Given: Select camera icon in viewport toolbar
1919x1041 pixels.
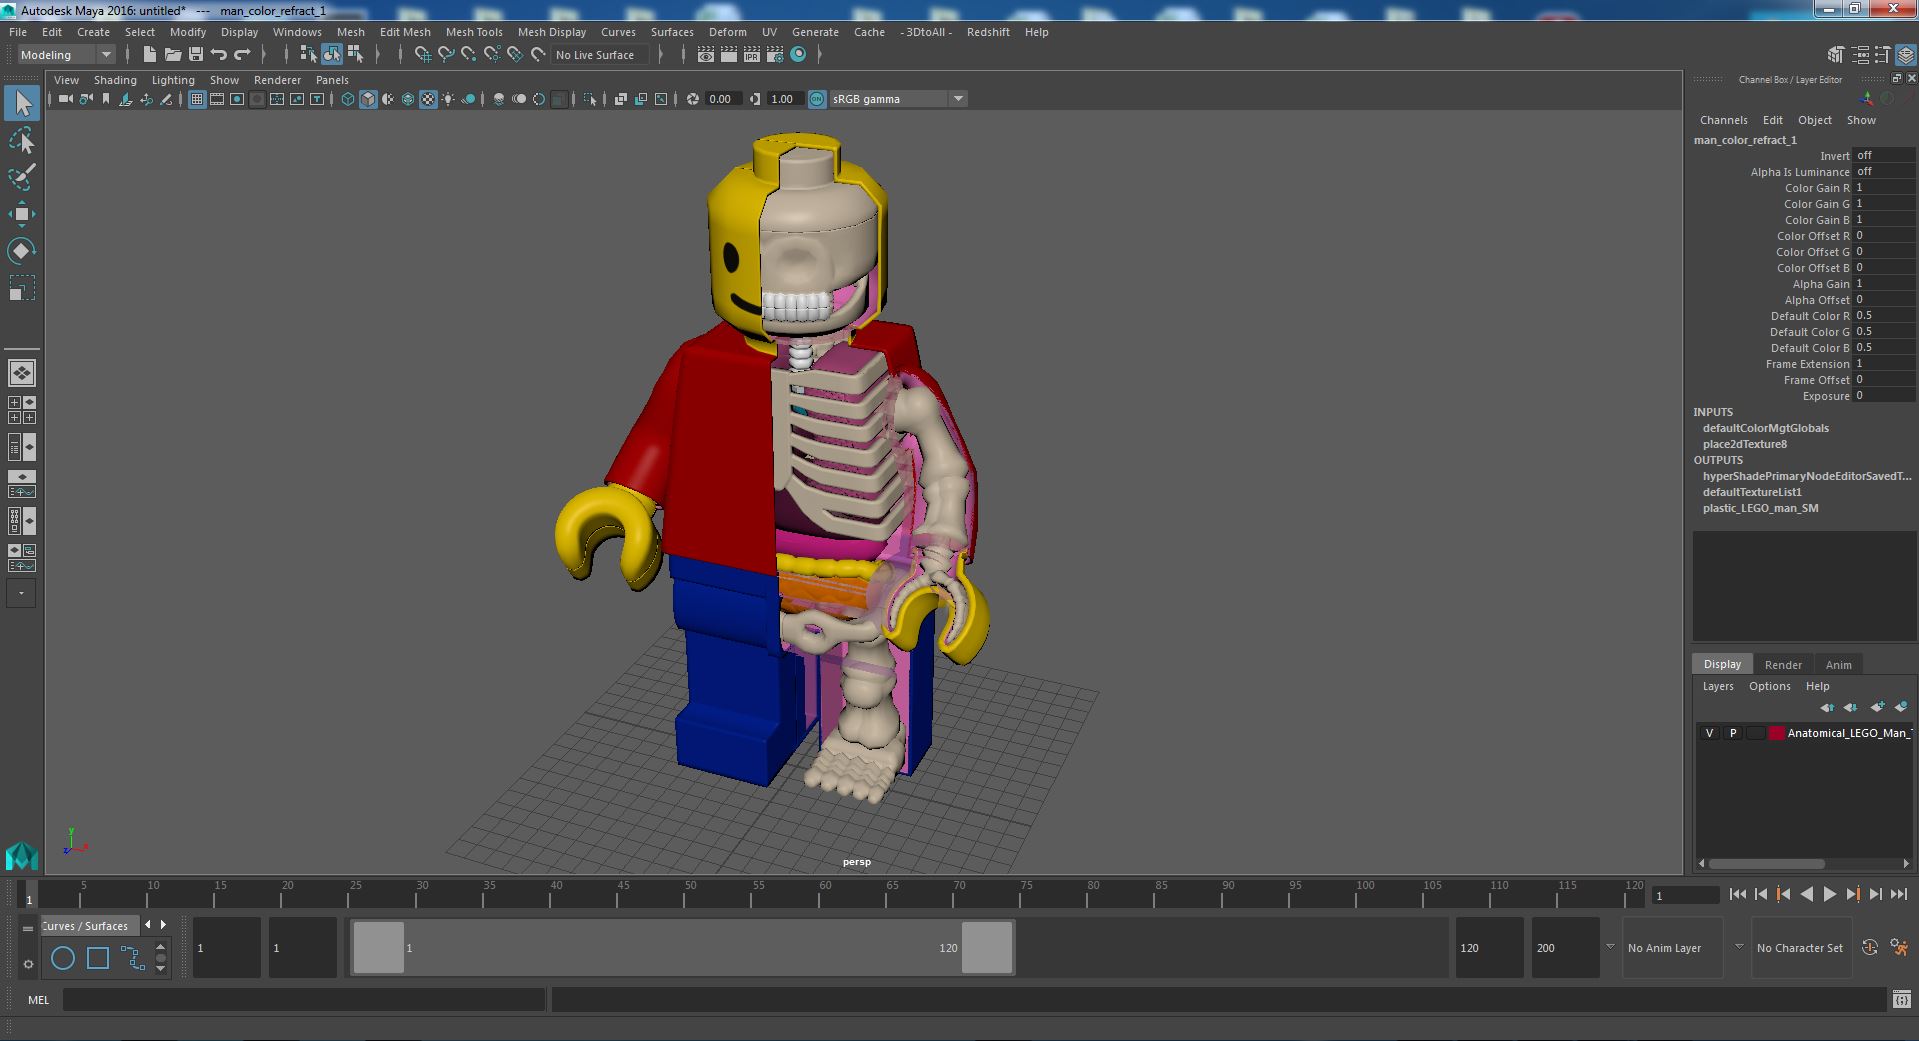Looking at the screenshot, I should pyautogui.click(x=66, y=99).
